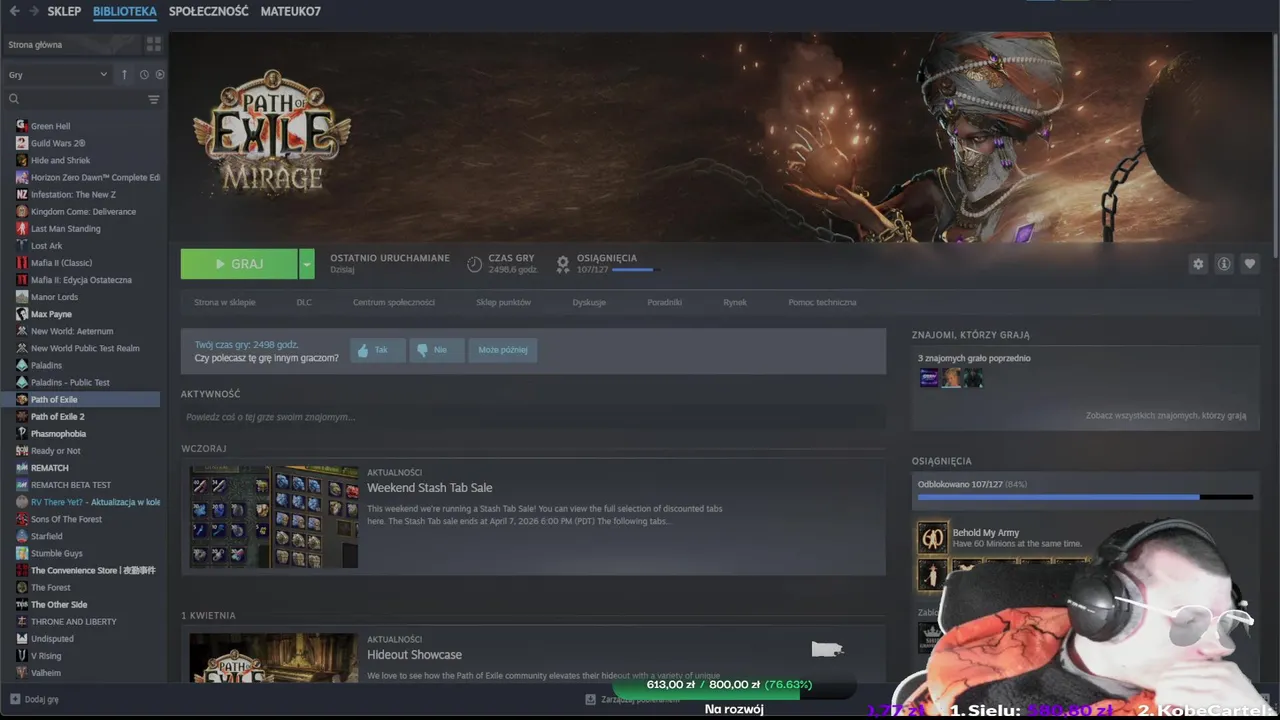Click the Green Hell game icon
This screenshot has width=1280, height=720.
tap(22, 126)
